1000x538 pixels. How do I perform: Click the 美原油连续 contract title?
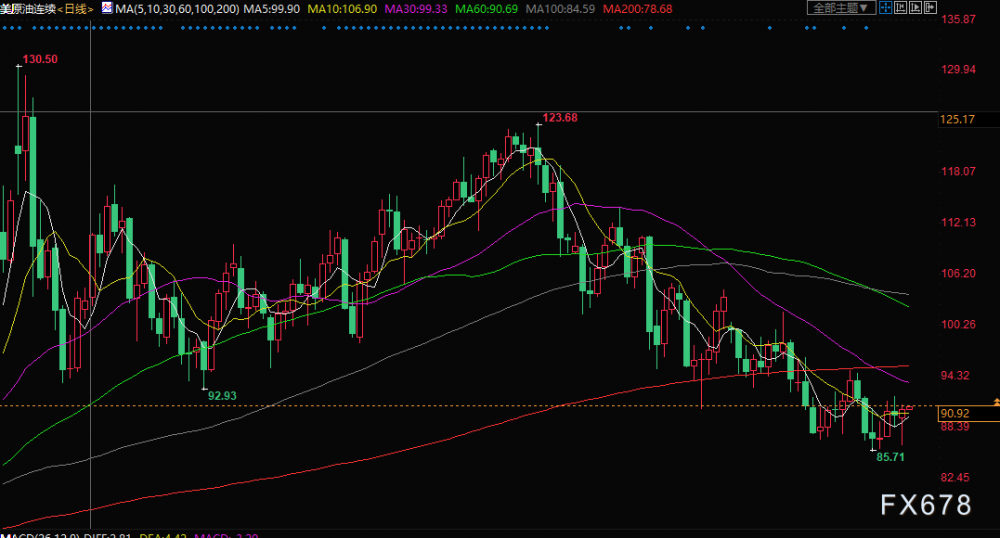28,9
